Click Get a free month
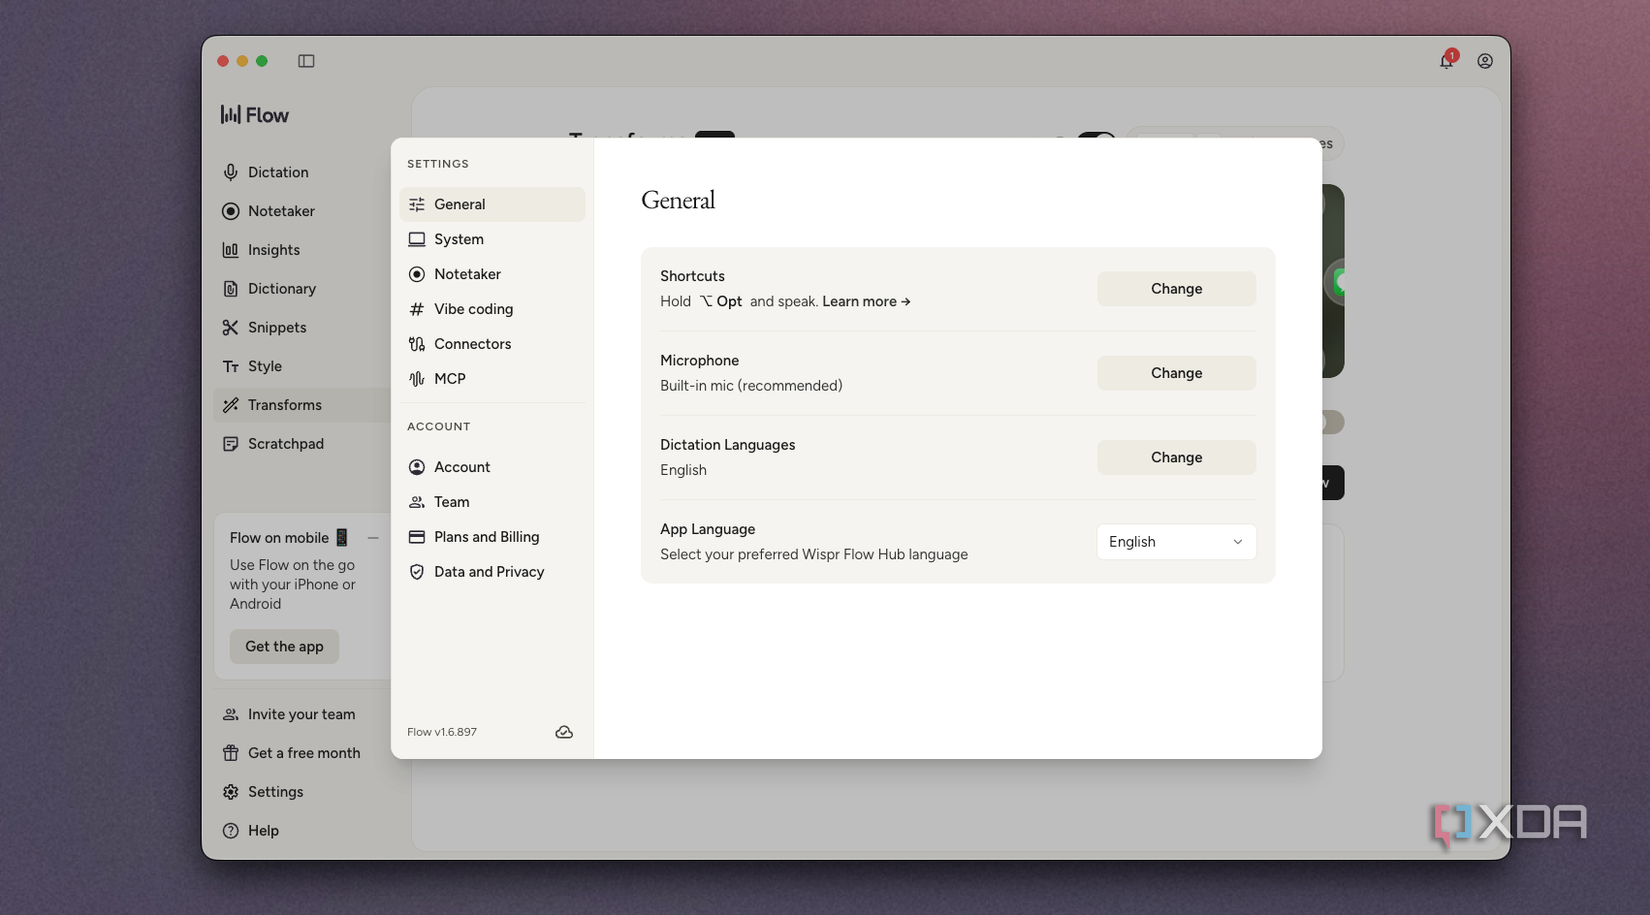 pos(301,753)
